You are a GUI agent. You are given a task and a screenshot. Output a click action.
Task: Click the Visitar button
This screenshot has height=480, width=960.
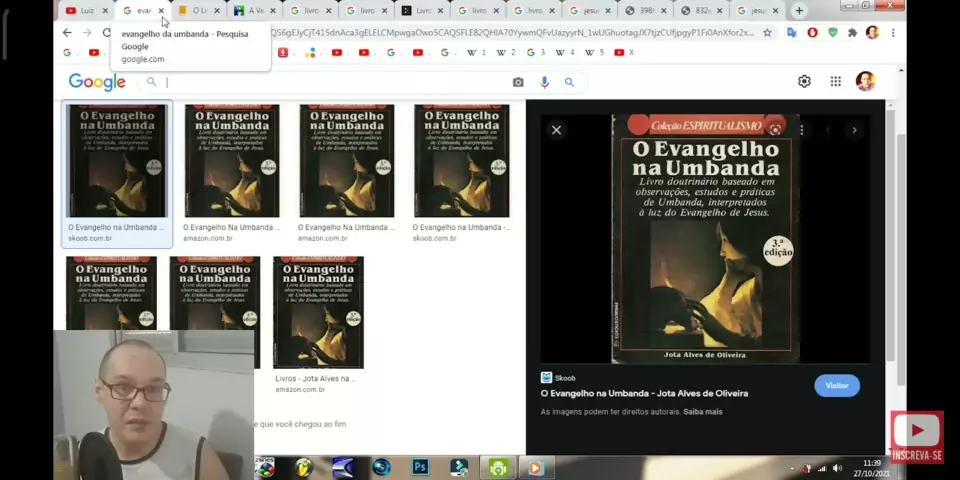(x=837, y=386)
